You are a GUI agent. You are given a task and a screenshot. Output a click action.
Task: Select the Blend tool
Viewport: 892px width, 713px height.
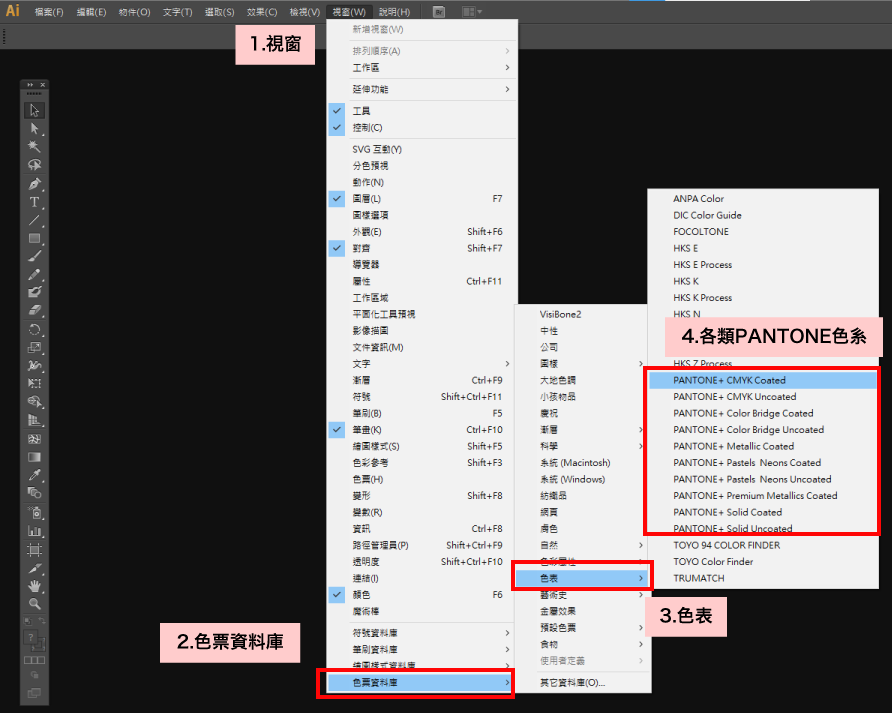point(34,493)
